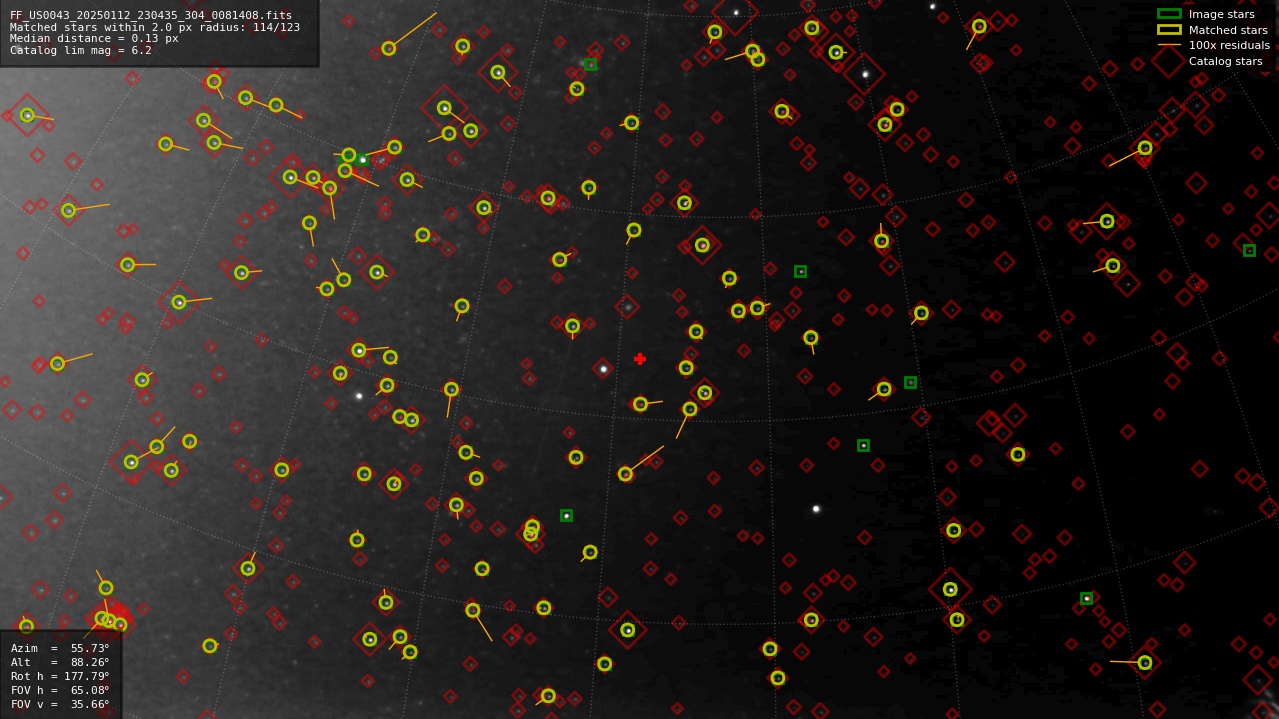Click the FOV v = 35.66° readout

pyautogui.click(x=60, y=704)
